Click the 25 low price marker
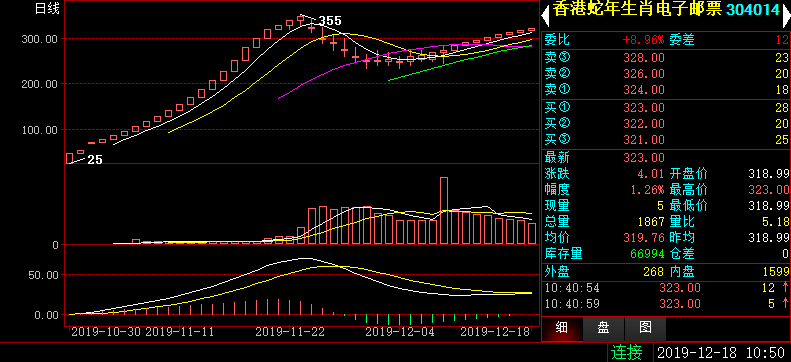791x362 pixels. [95, 160]
